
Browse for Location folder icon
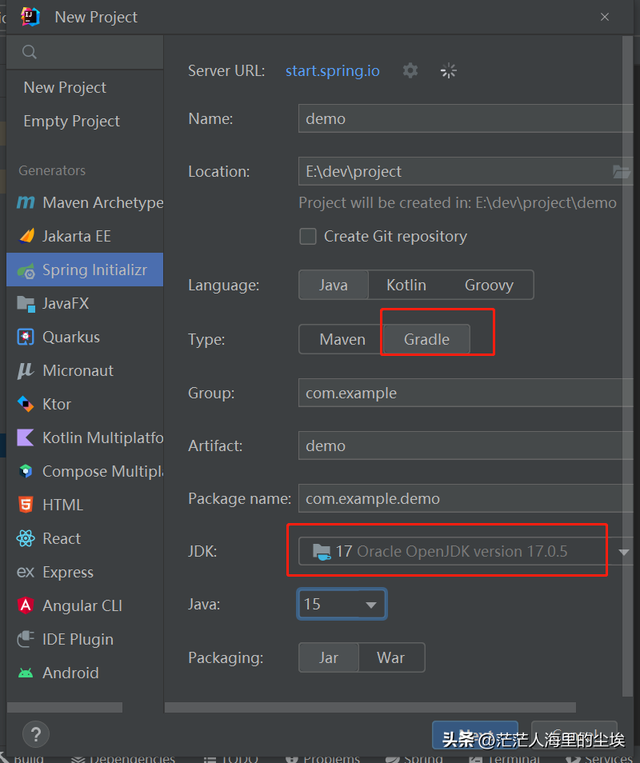coord(621,171)
